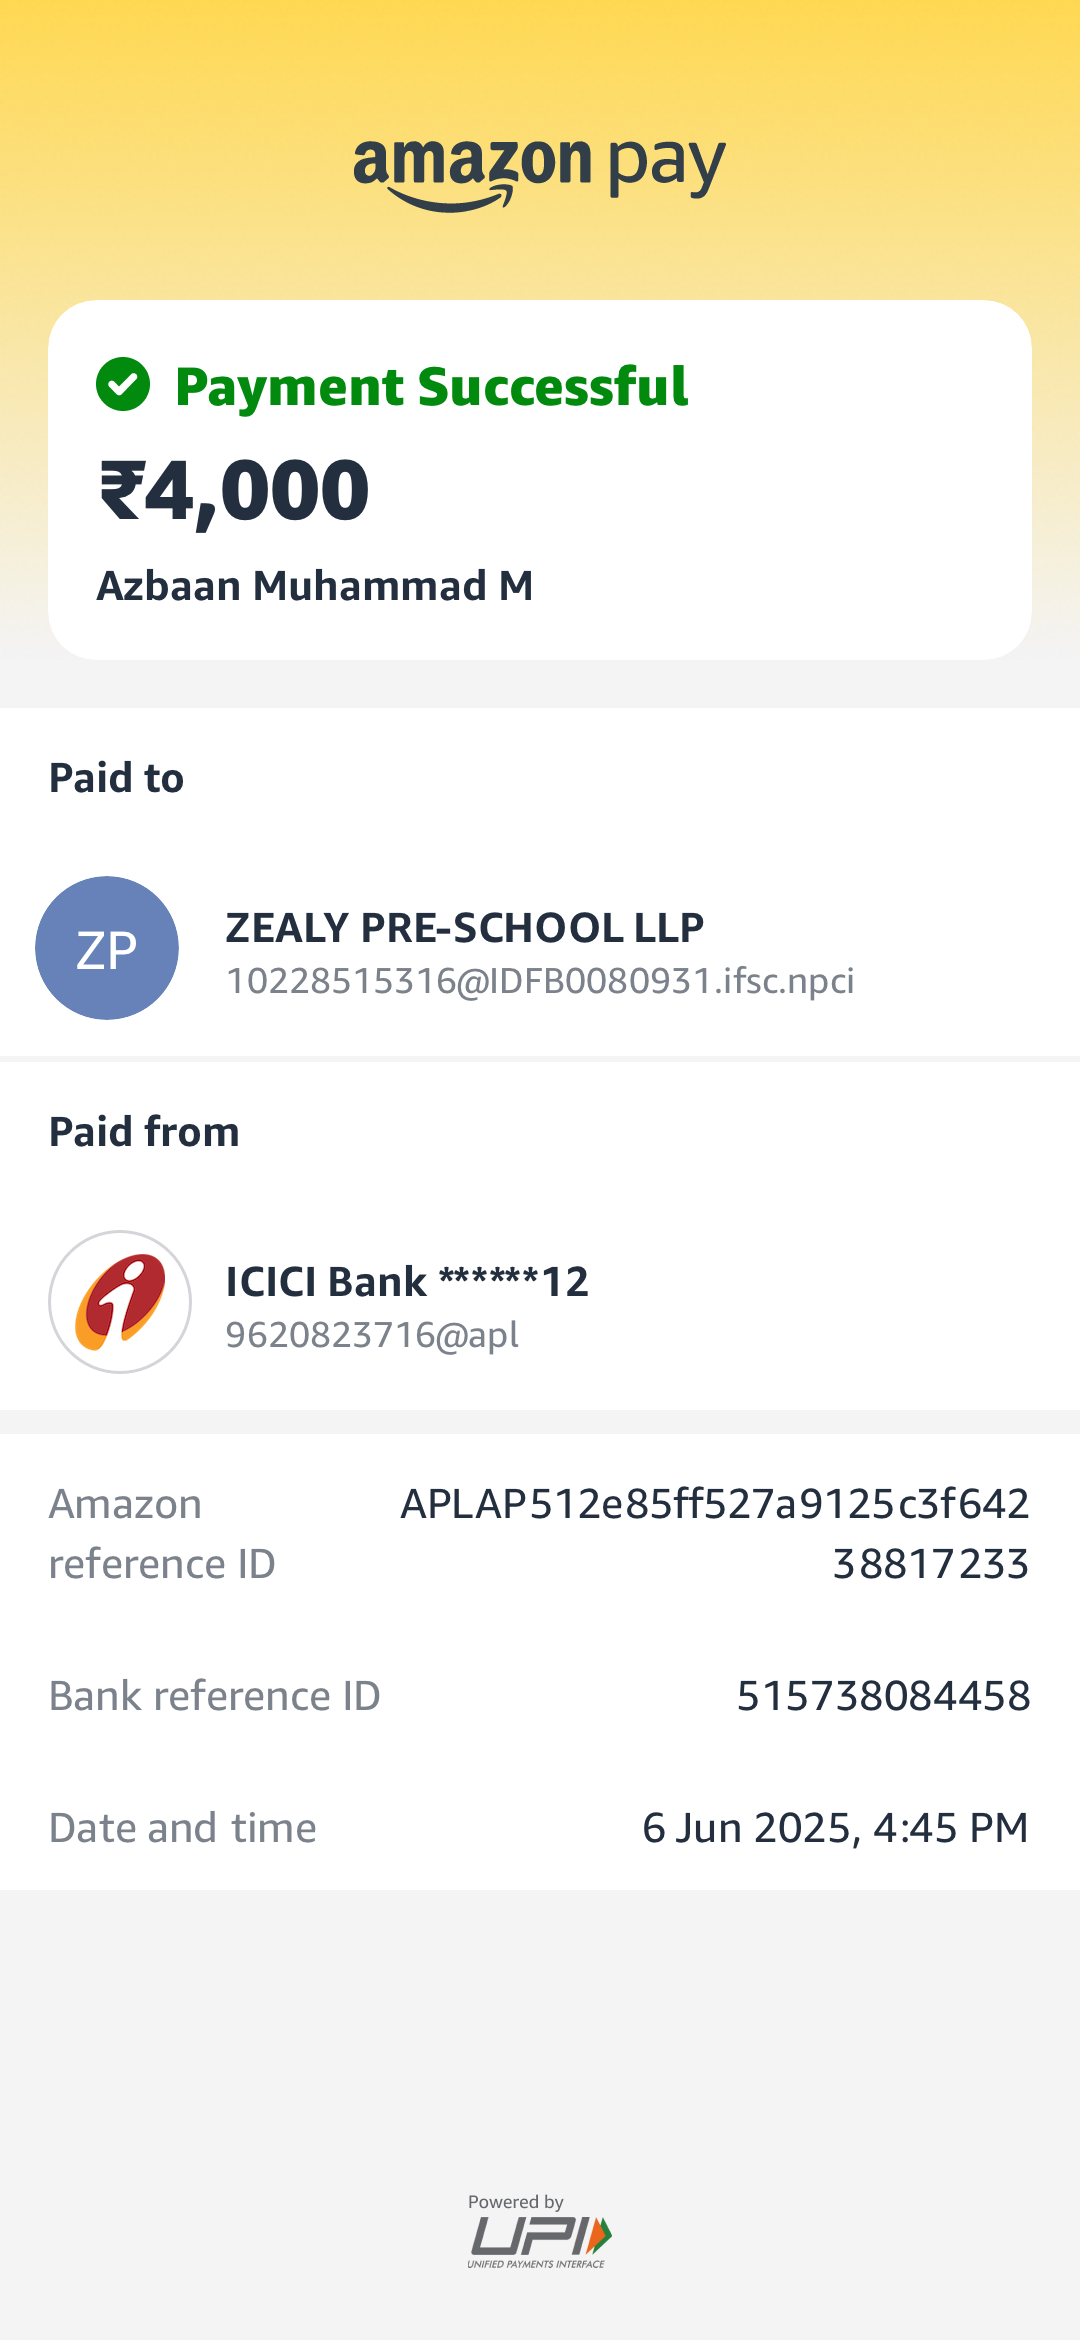Image resolution: width=1080 pixels, height=2340 pixels.
Task: Select the Amazon reference ID value APLAP512e85ff…
Action: (715, 1534)
